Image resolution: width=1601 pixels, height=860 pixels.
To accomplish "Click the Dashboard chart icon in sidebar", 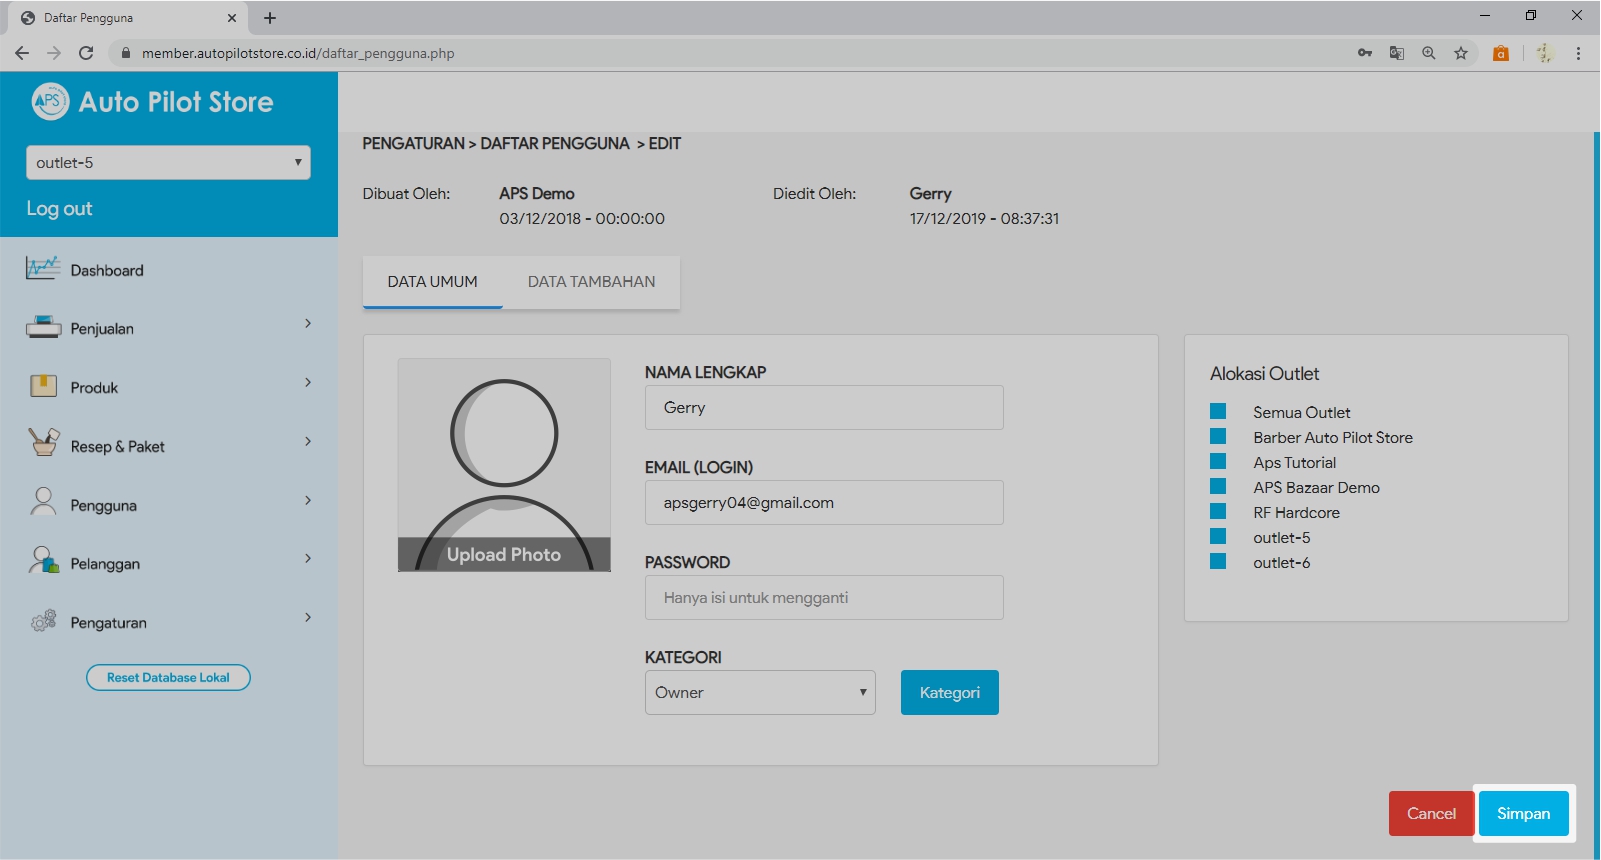I will (43, 269).
